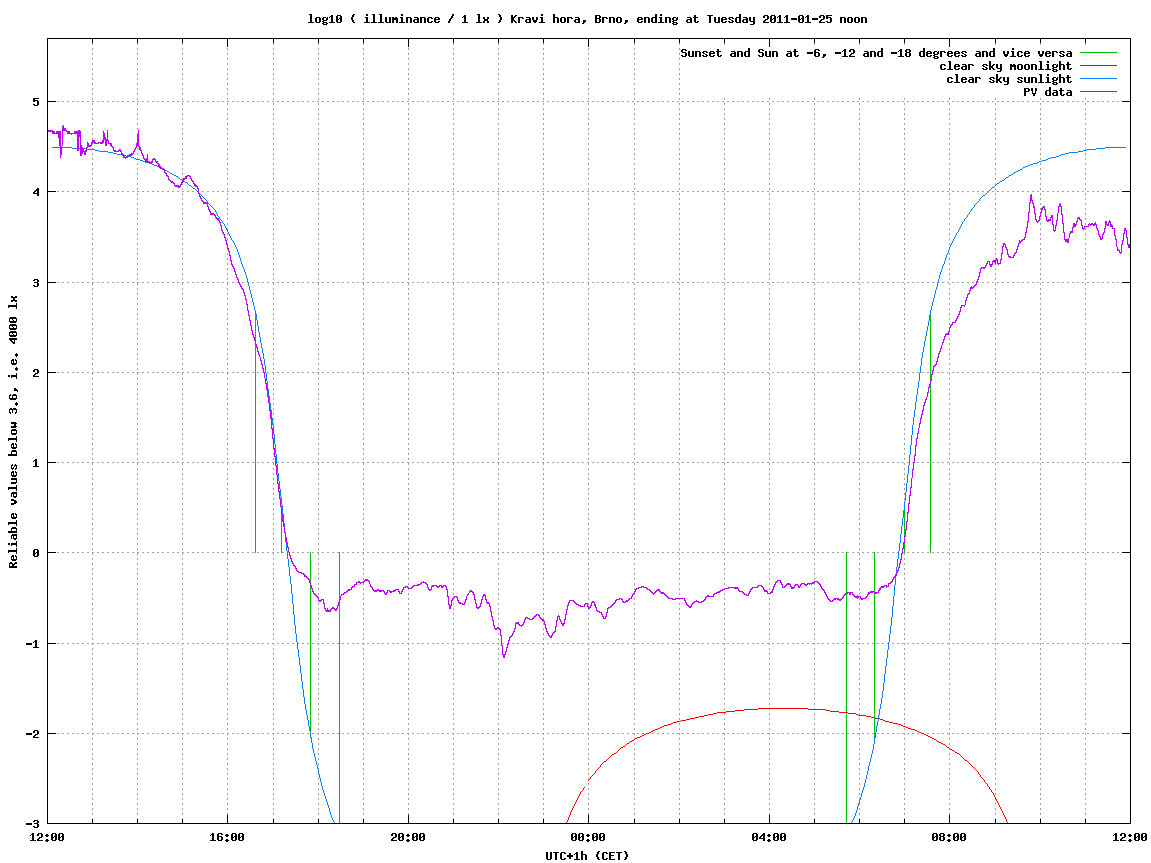
Task: Click the 00:00 x-axis label
Action: (x=589, y=837)
